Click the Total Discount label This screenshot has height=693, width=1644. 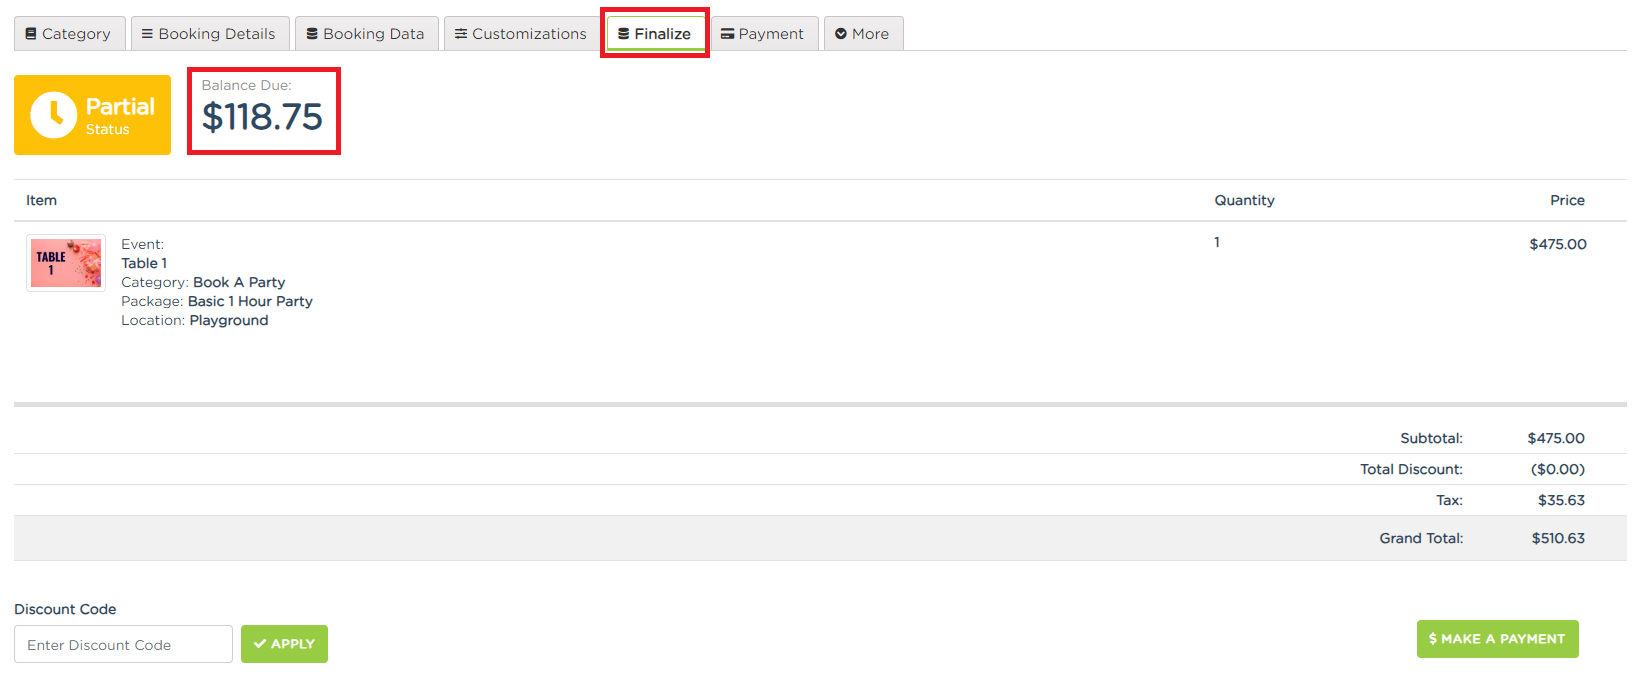1411,469
